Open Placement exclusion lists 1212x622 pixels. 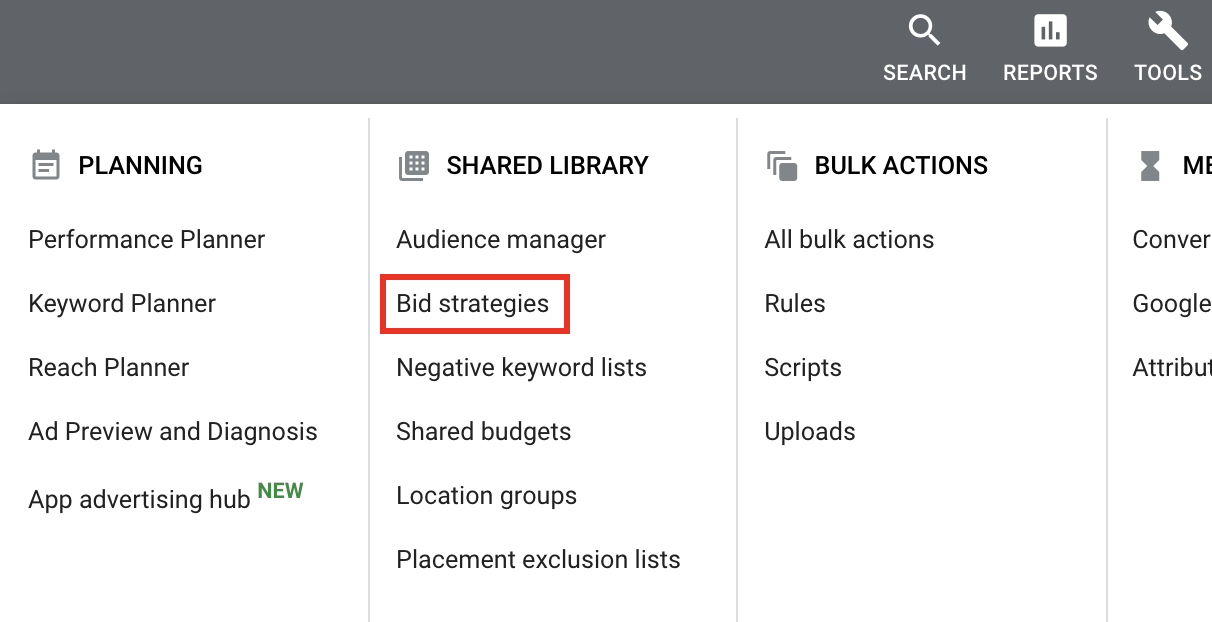click(538, 560)
